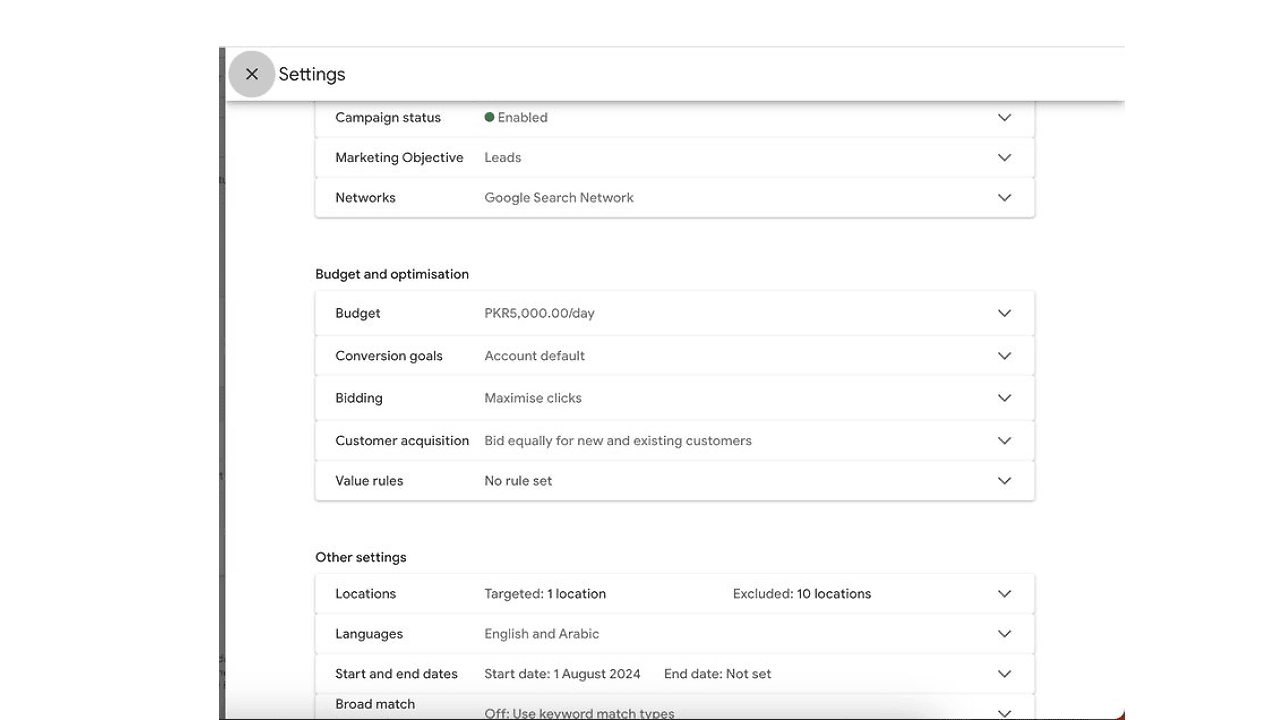
Task: Expand the Customer acquisition chevron
Action: click(x=1004, y=440)
